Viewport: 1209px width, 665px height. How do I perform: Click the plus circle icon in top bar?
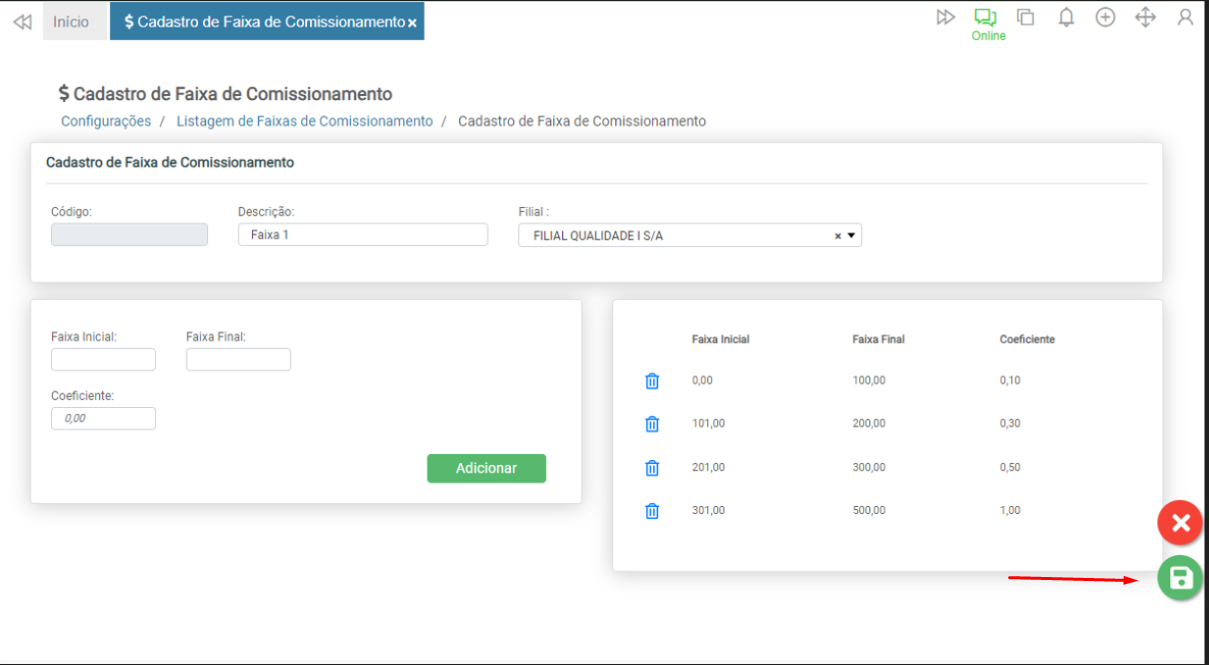click(1105, 18)
